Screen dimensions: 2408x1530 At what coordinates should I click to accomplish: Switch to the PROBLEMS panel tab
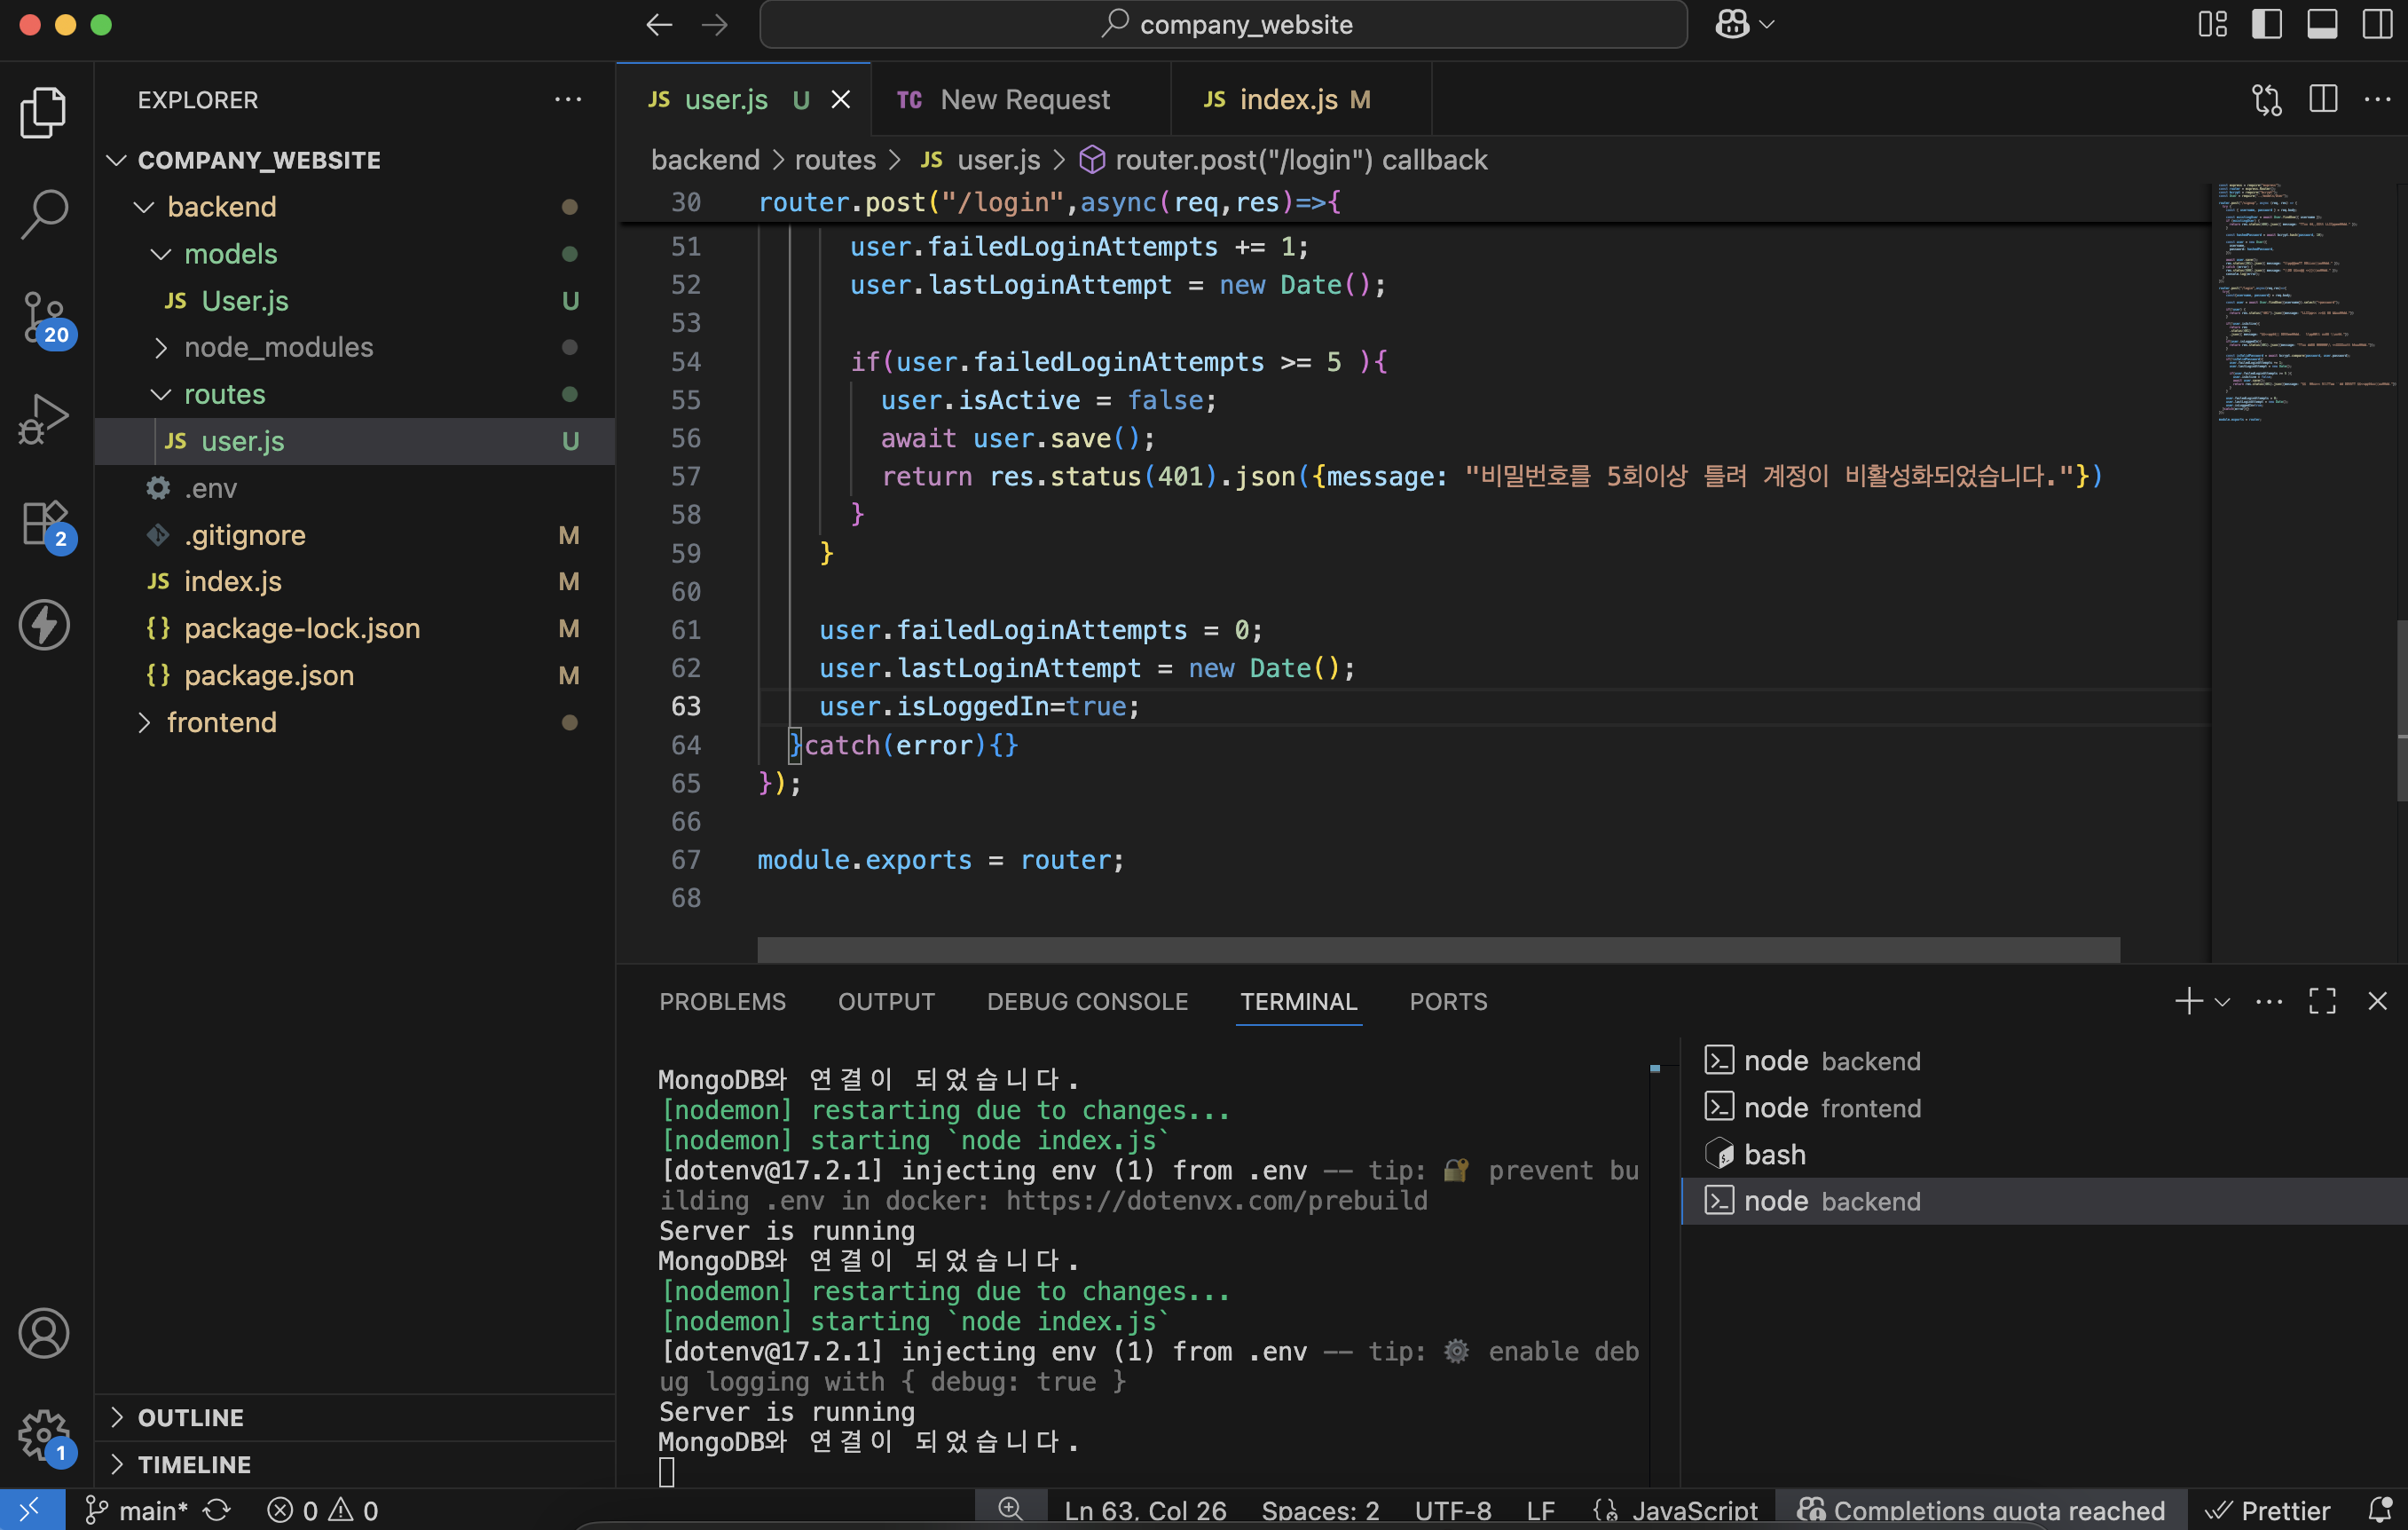click(722, 1001)
